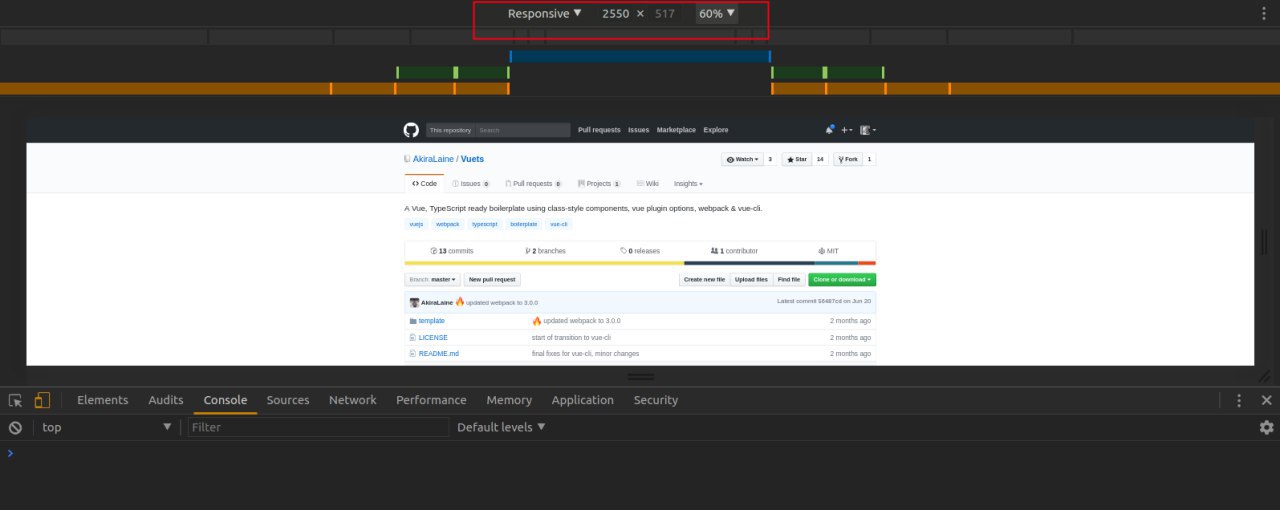Click the LICENSE file icon

[x=412, y=337]
